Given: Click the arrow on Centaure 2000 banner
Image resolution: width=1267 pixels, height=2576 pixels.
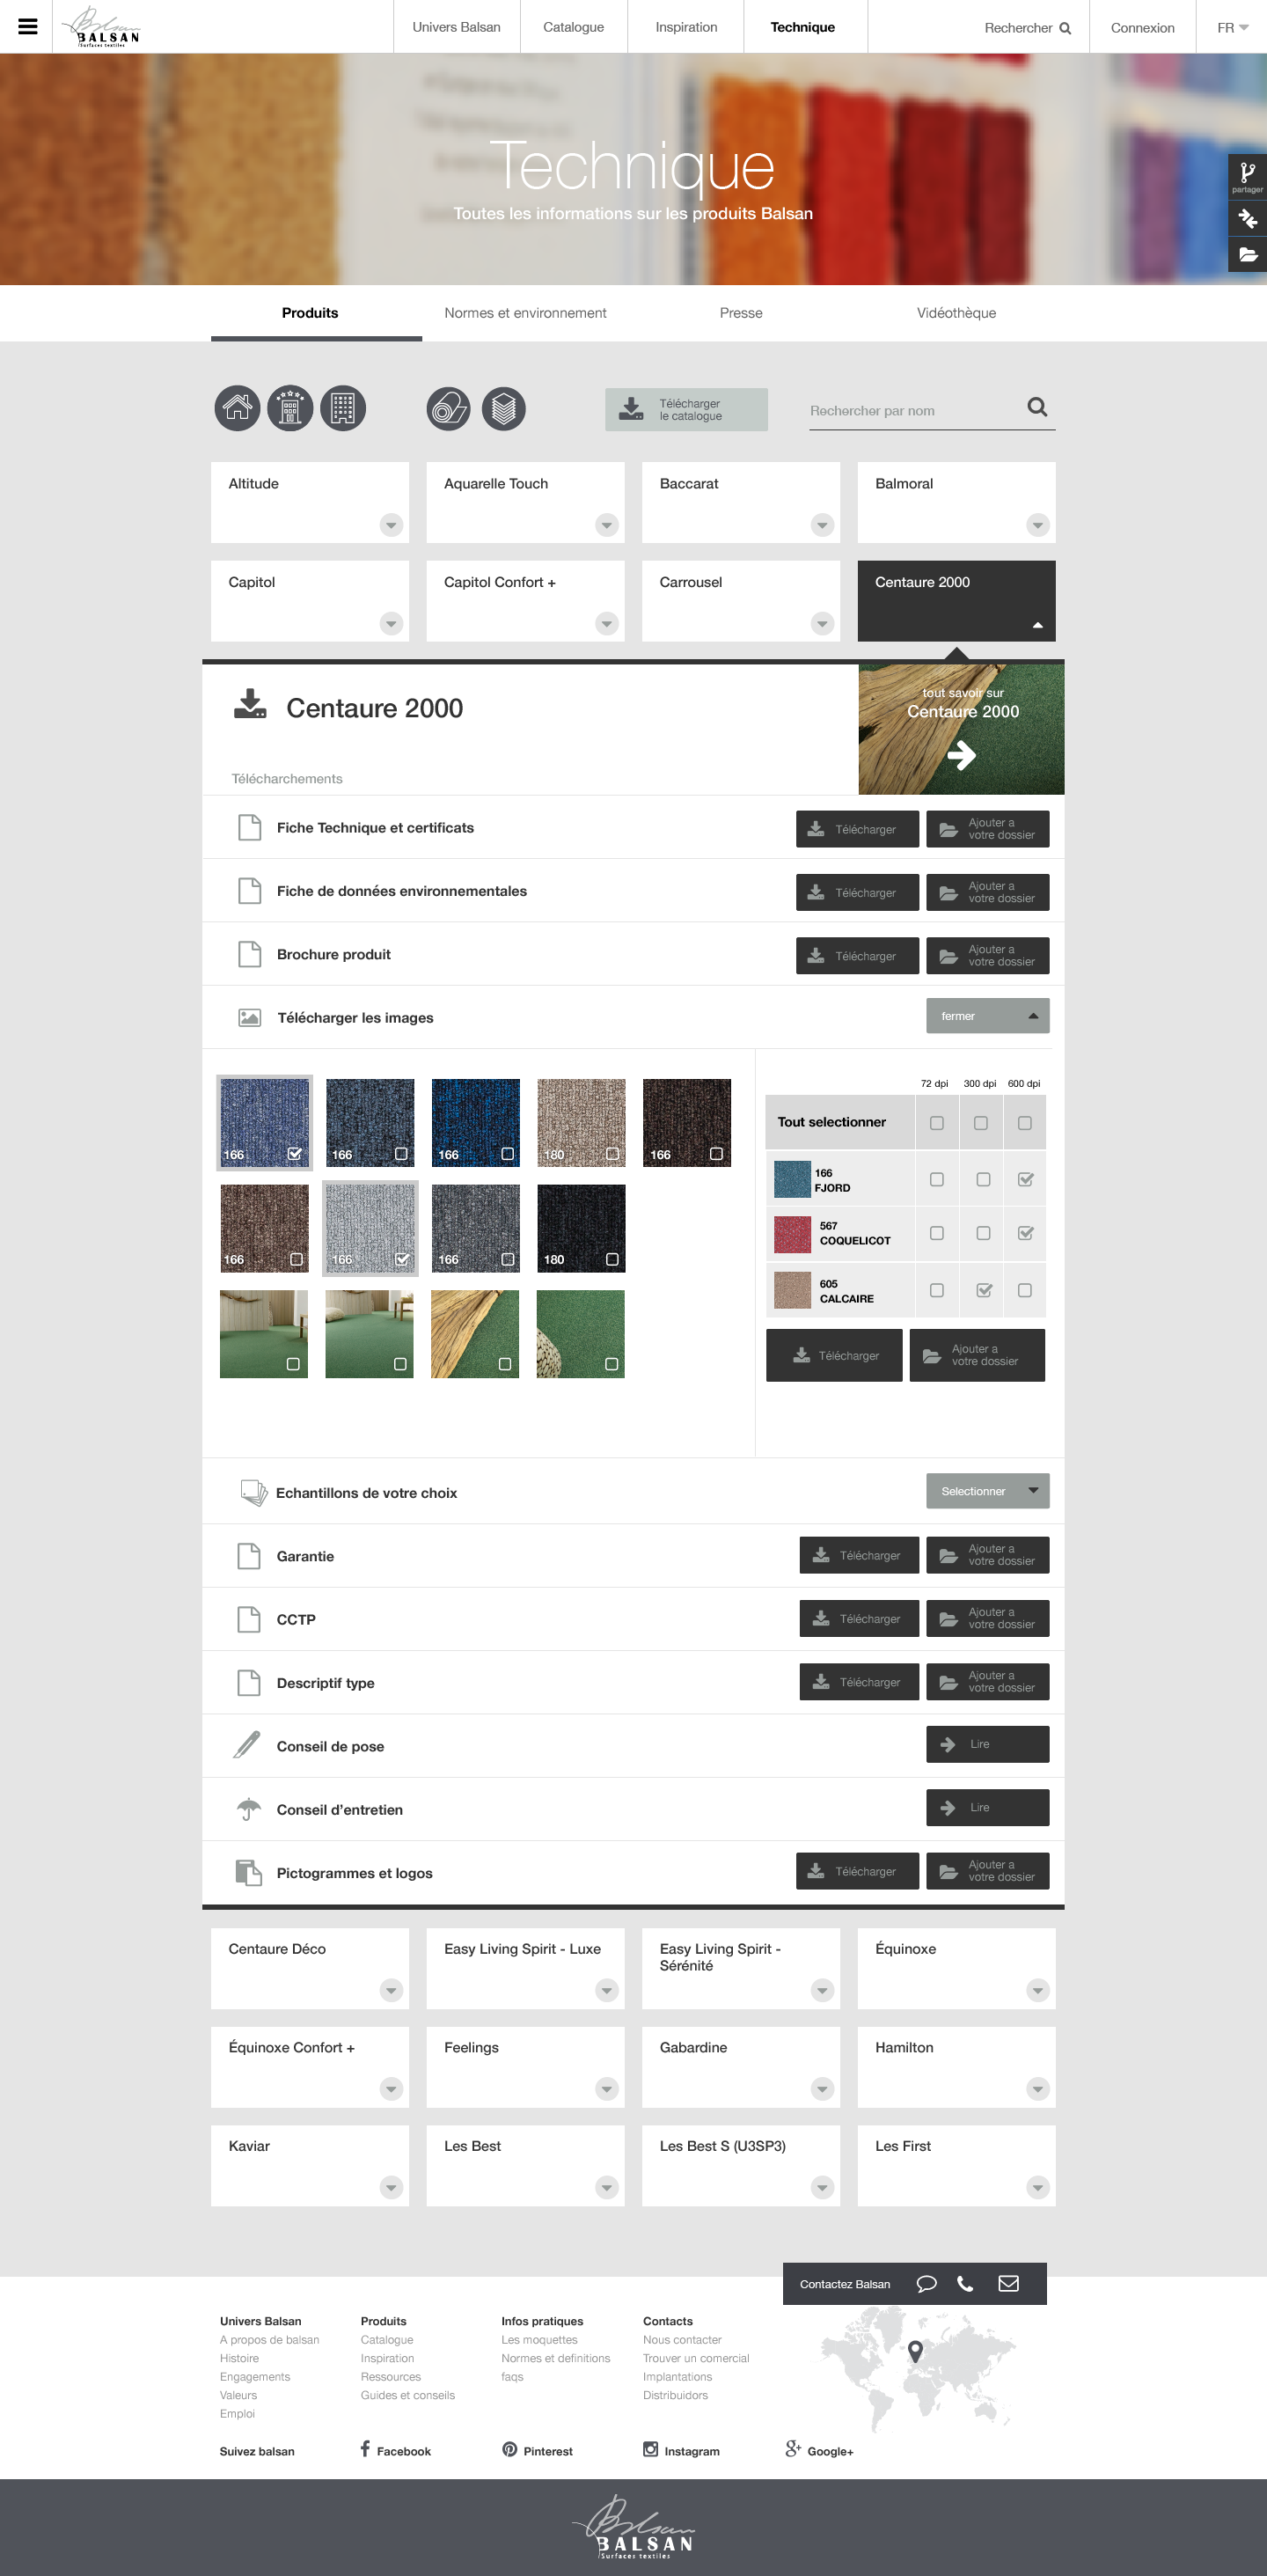Looking at the screenshot, I should [x=961, y=755].
